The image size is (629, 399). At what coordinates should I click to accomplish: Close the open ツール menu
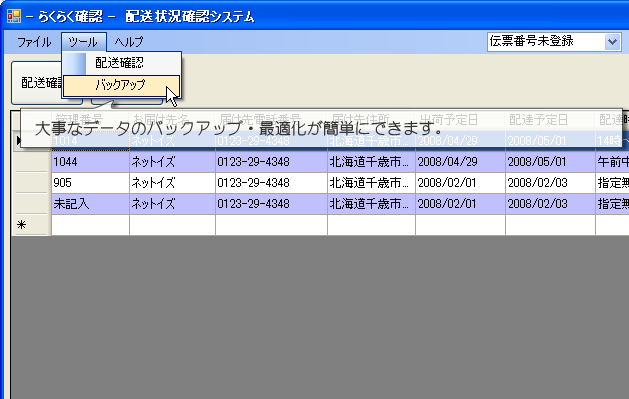tap(83, 42)
